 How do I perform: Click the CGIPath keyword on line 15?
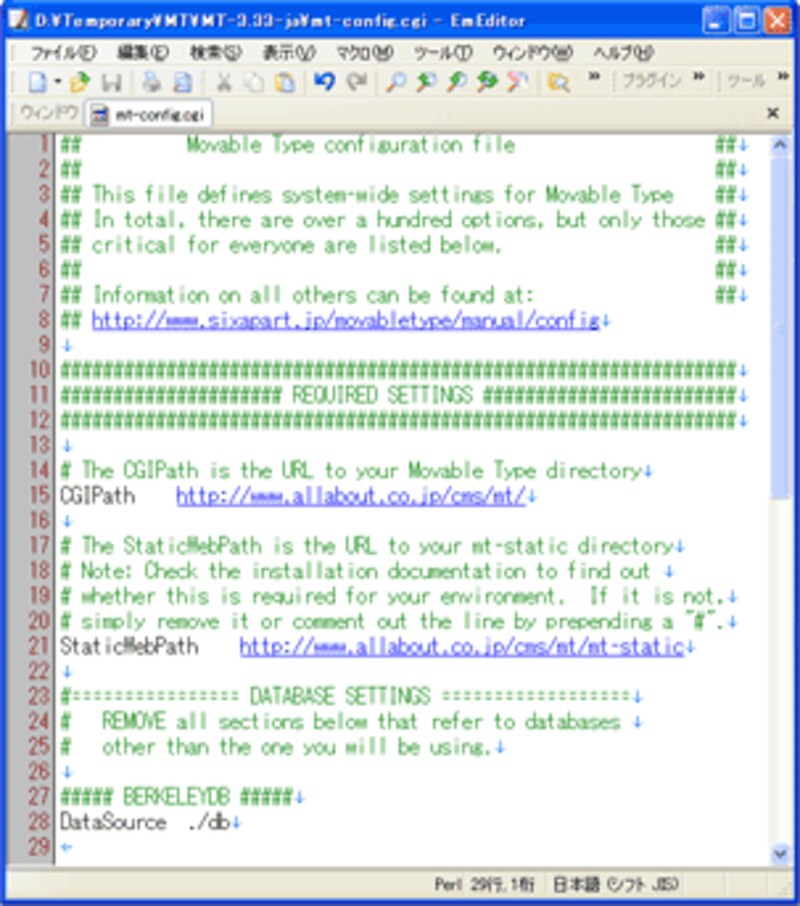coord(98,496)
